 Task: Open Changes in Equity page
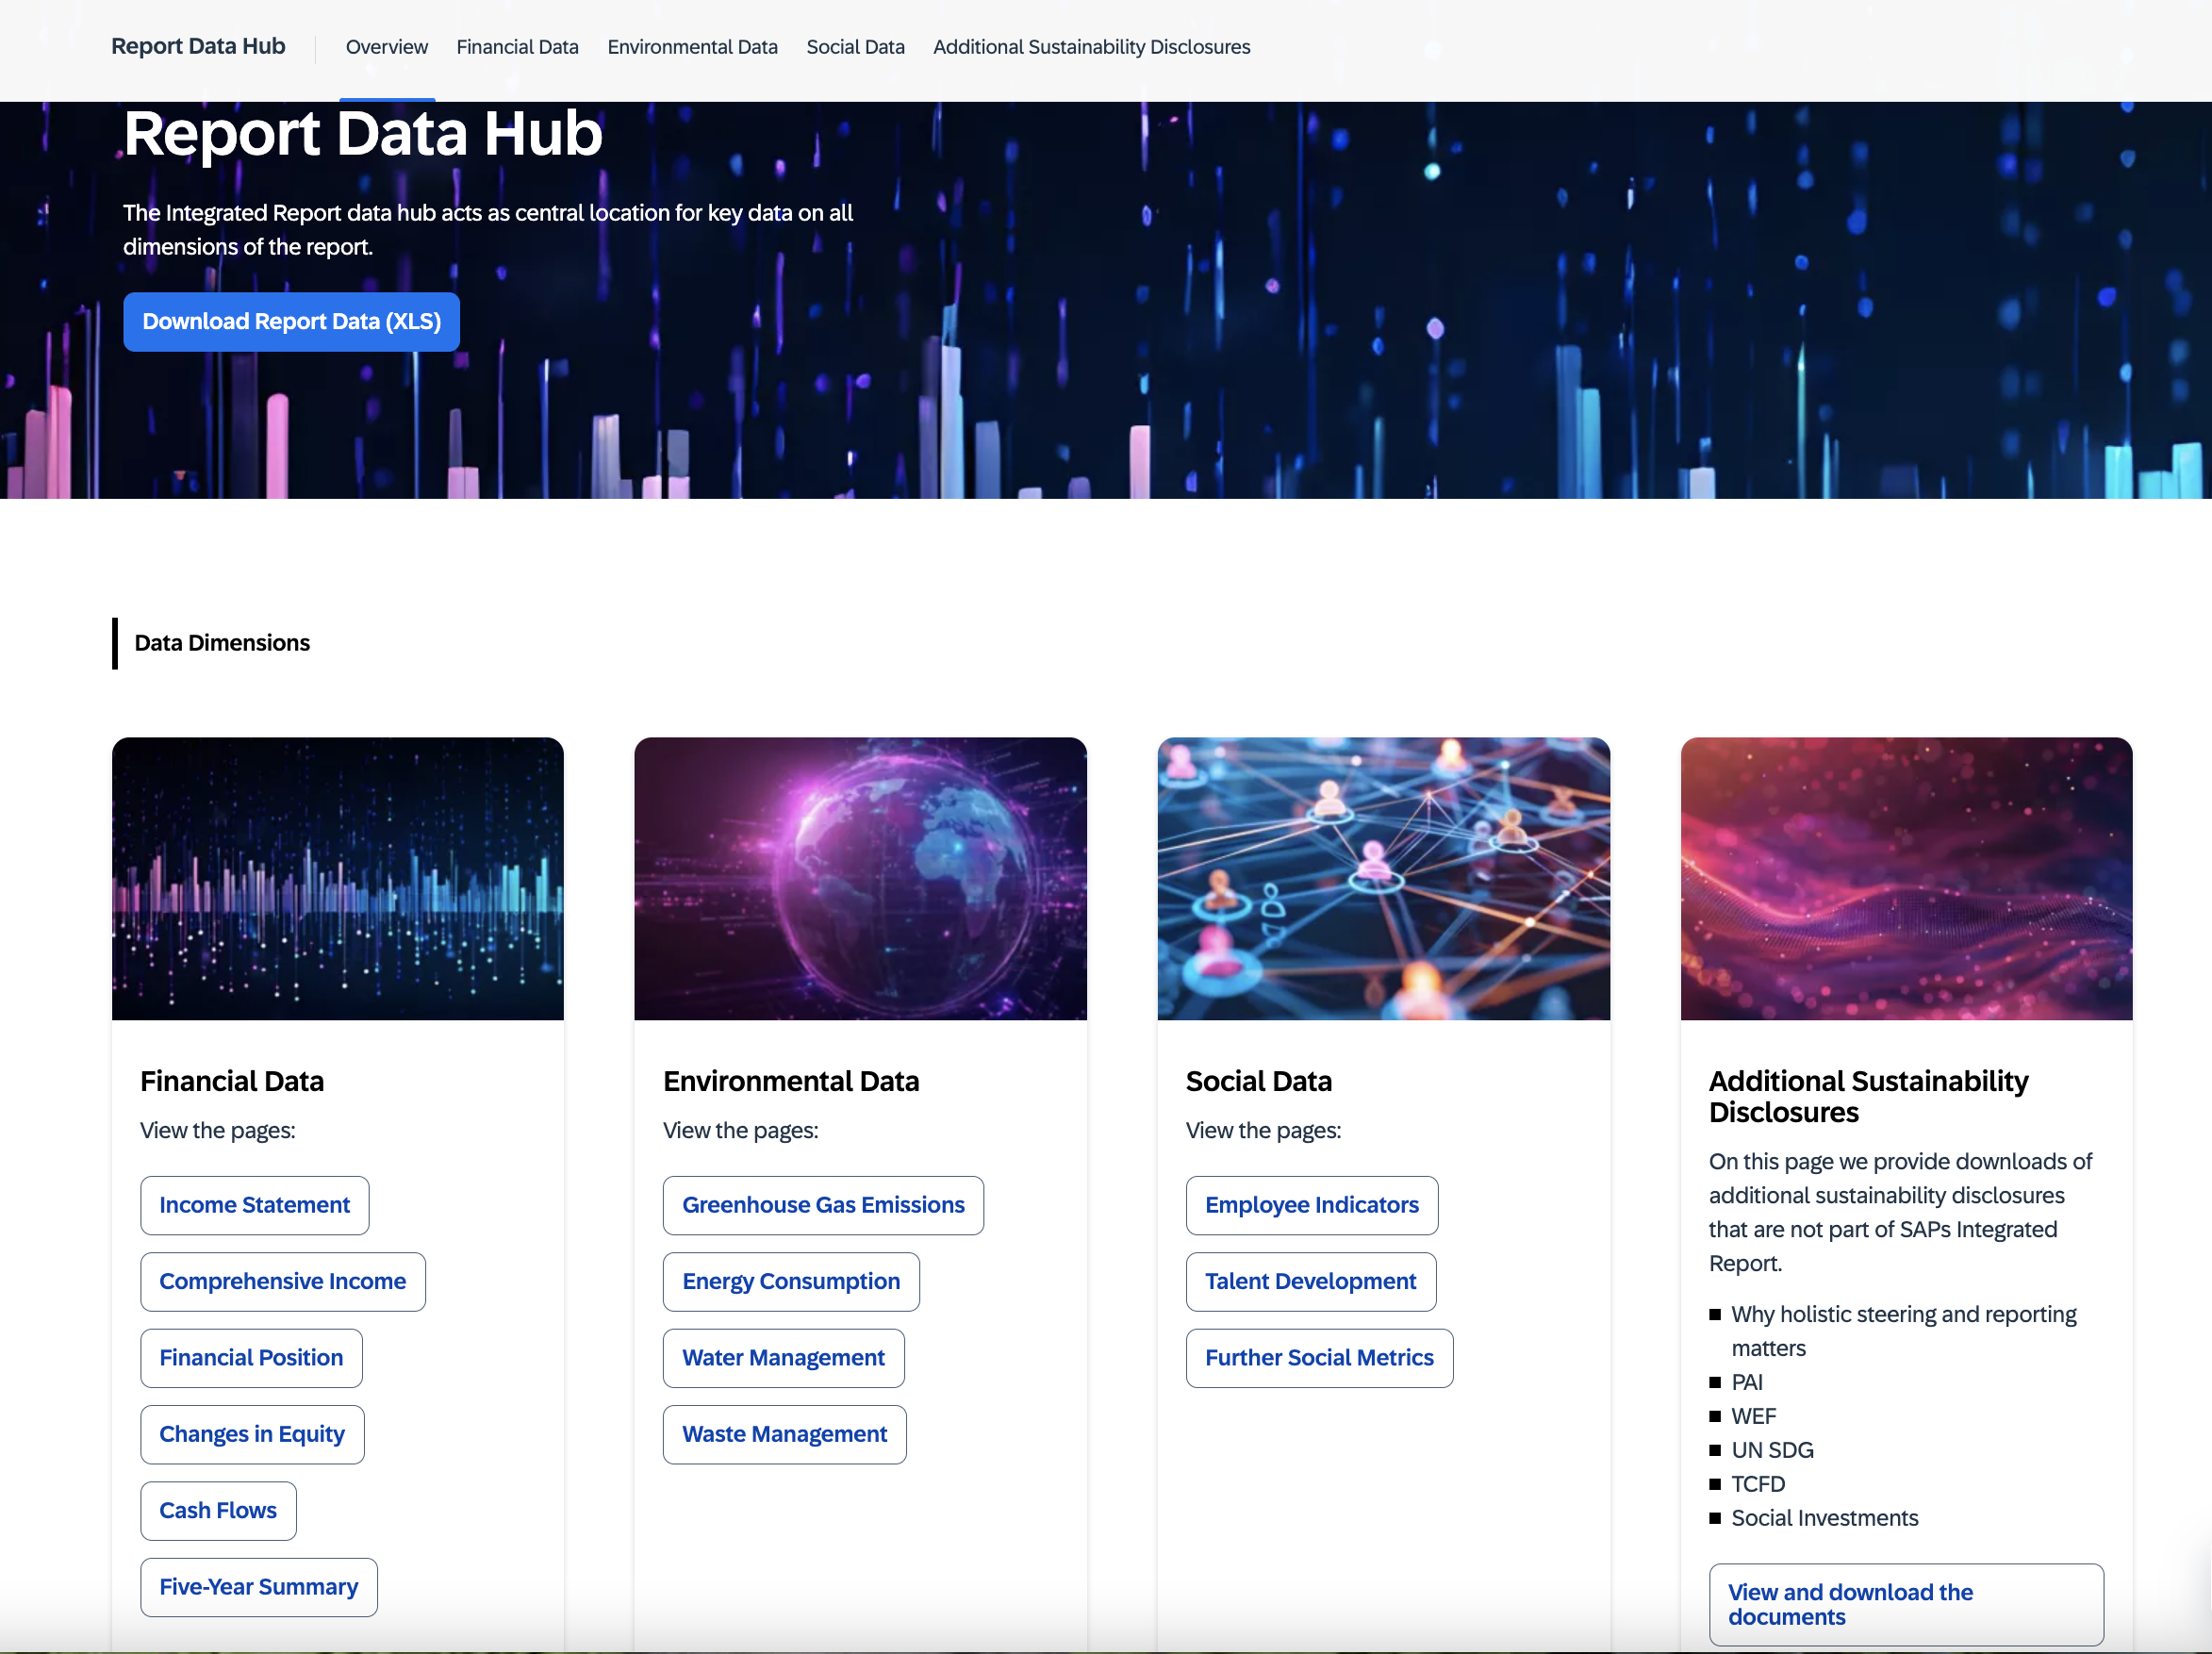(252, 1434)
